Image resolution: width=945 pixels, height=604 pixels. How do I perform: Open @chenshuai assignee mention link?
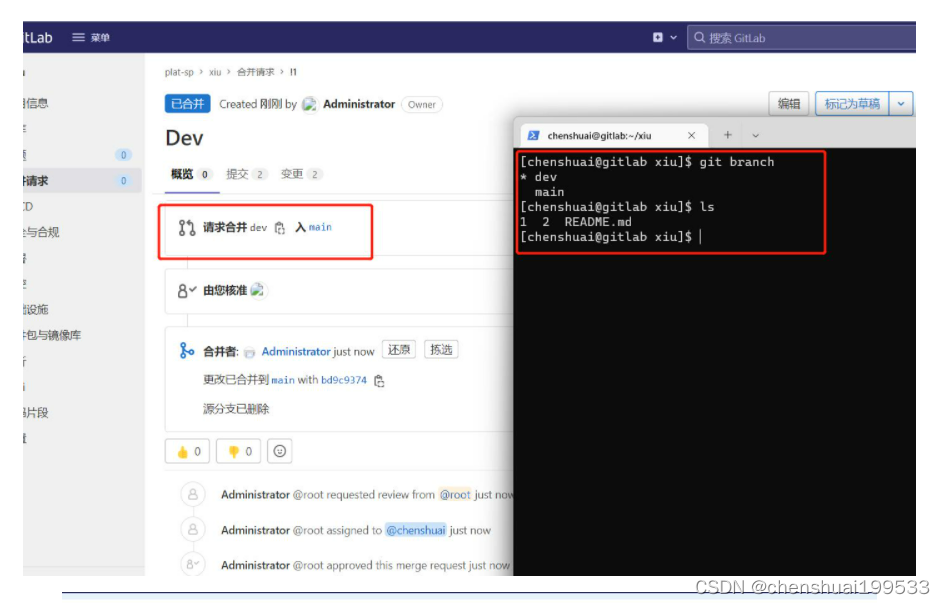point(416,530)
